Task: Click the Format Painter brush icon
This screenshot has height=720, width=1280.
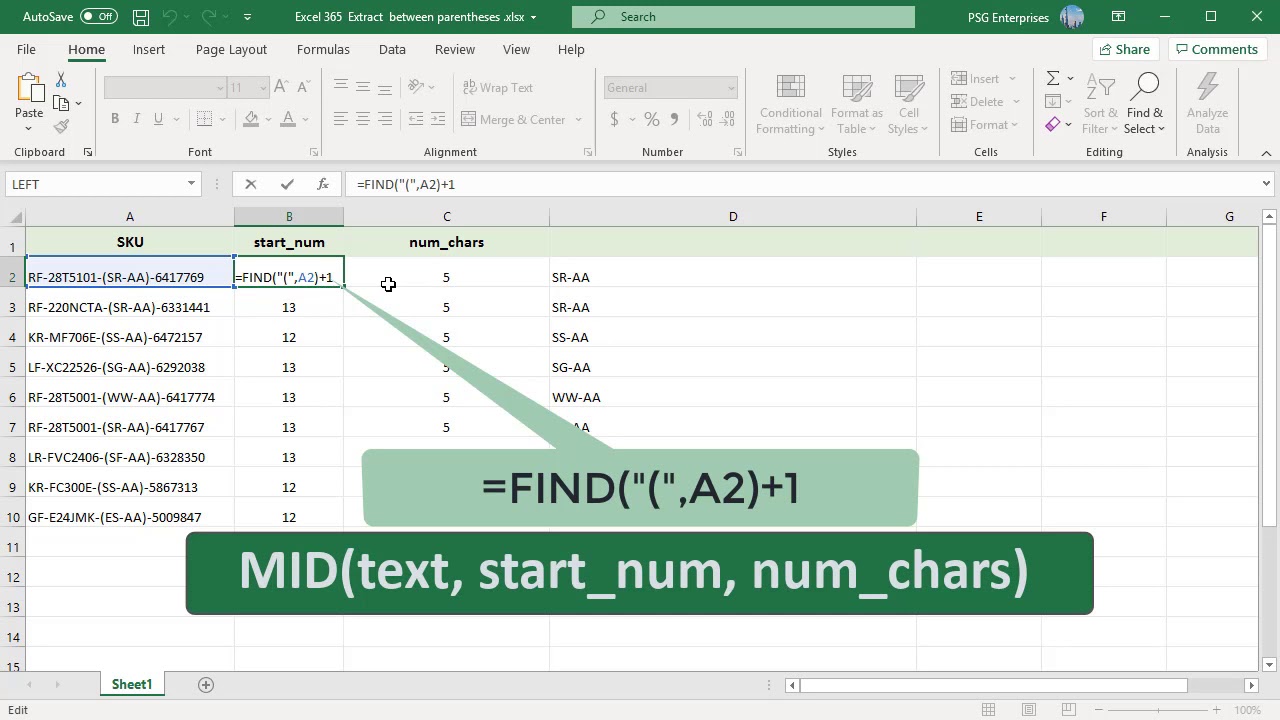Action: point(61,126)
